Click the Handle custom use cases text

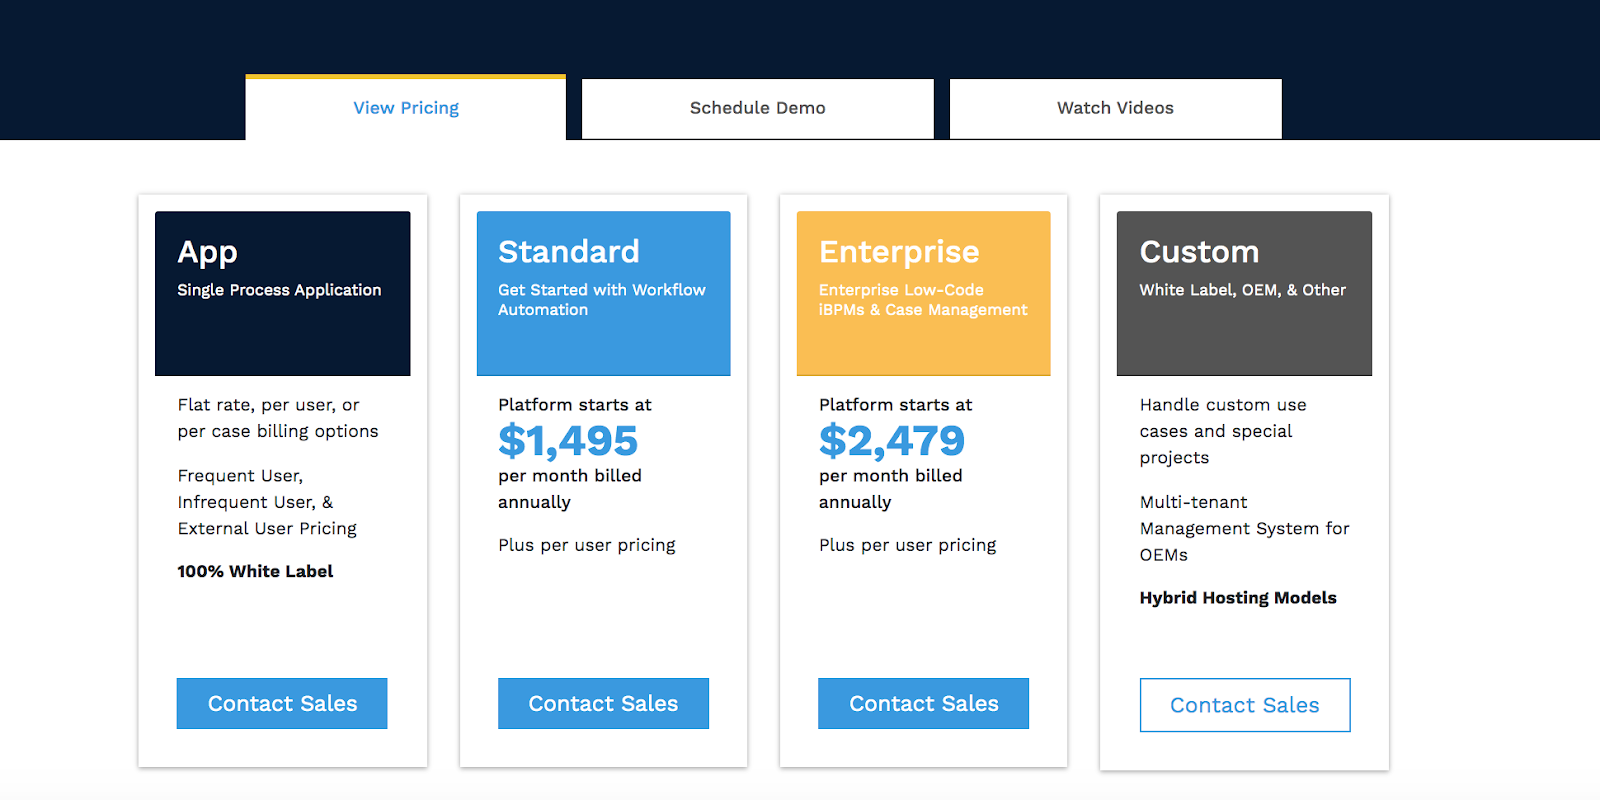pyautogui.click(x=1222, y=431)
